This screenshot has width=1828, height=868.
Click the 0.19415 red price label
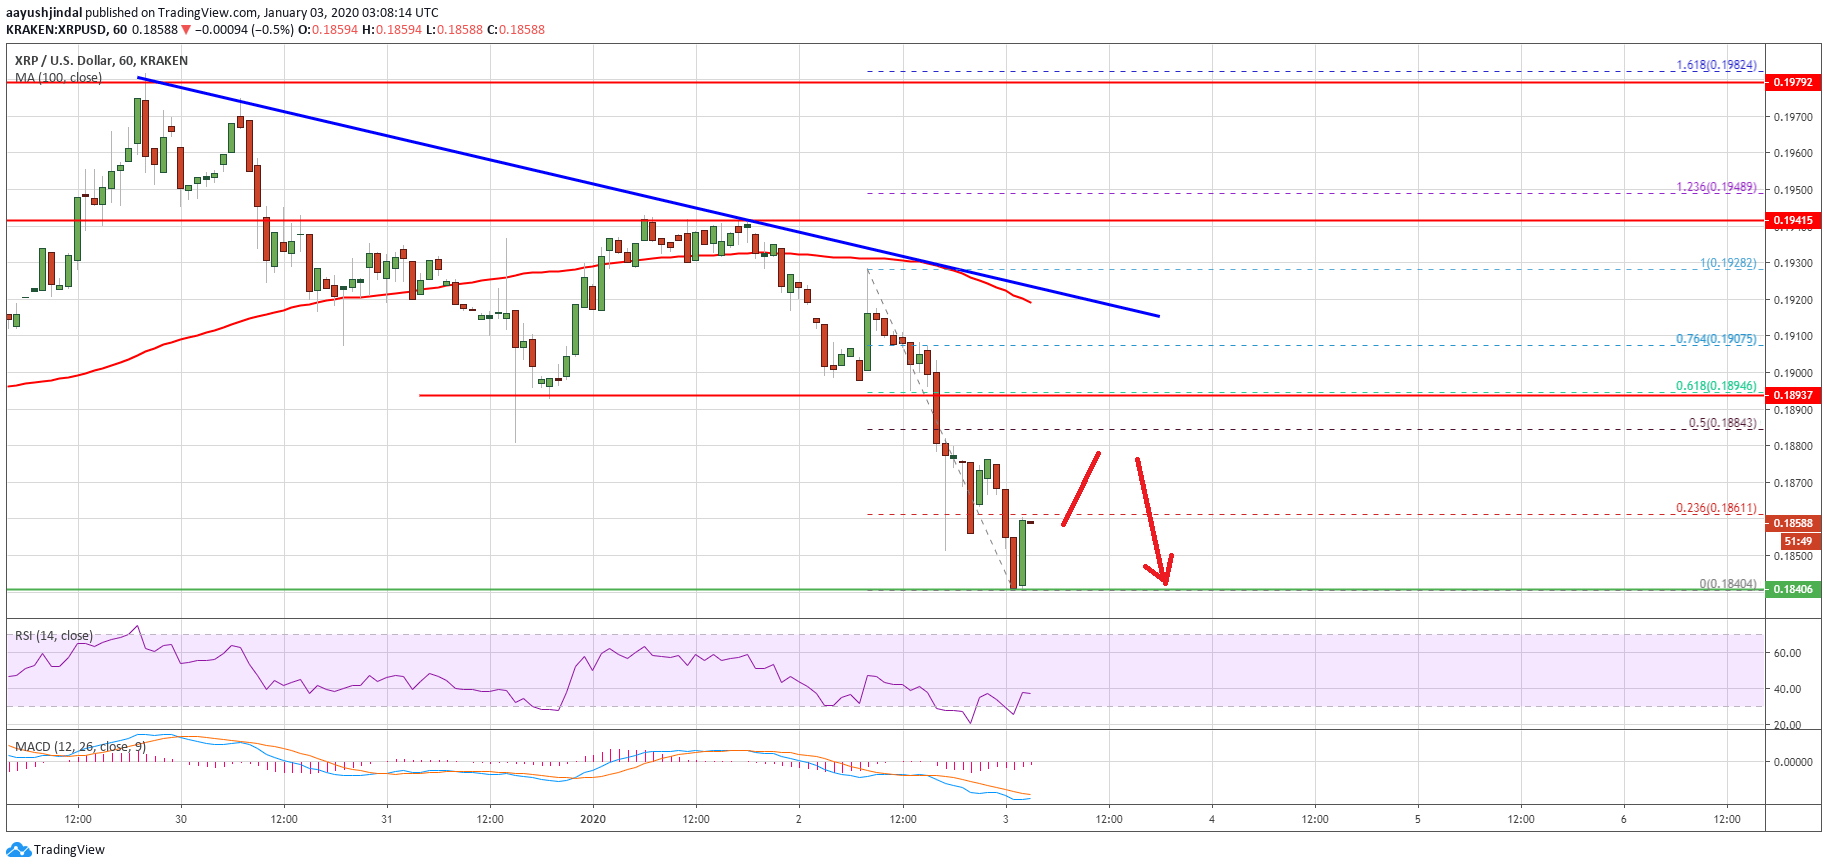[1793, 220]
